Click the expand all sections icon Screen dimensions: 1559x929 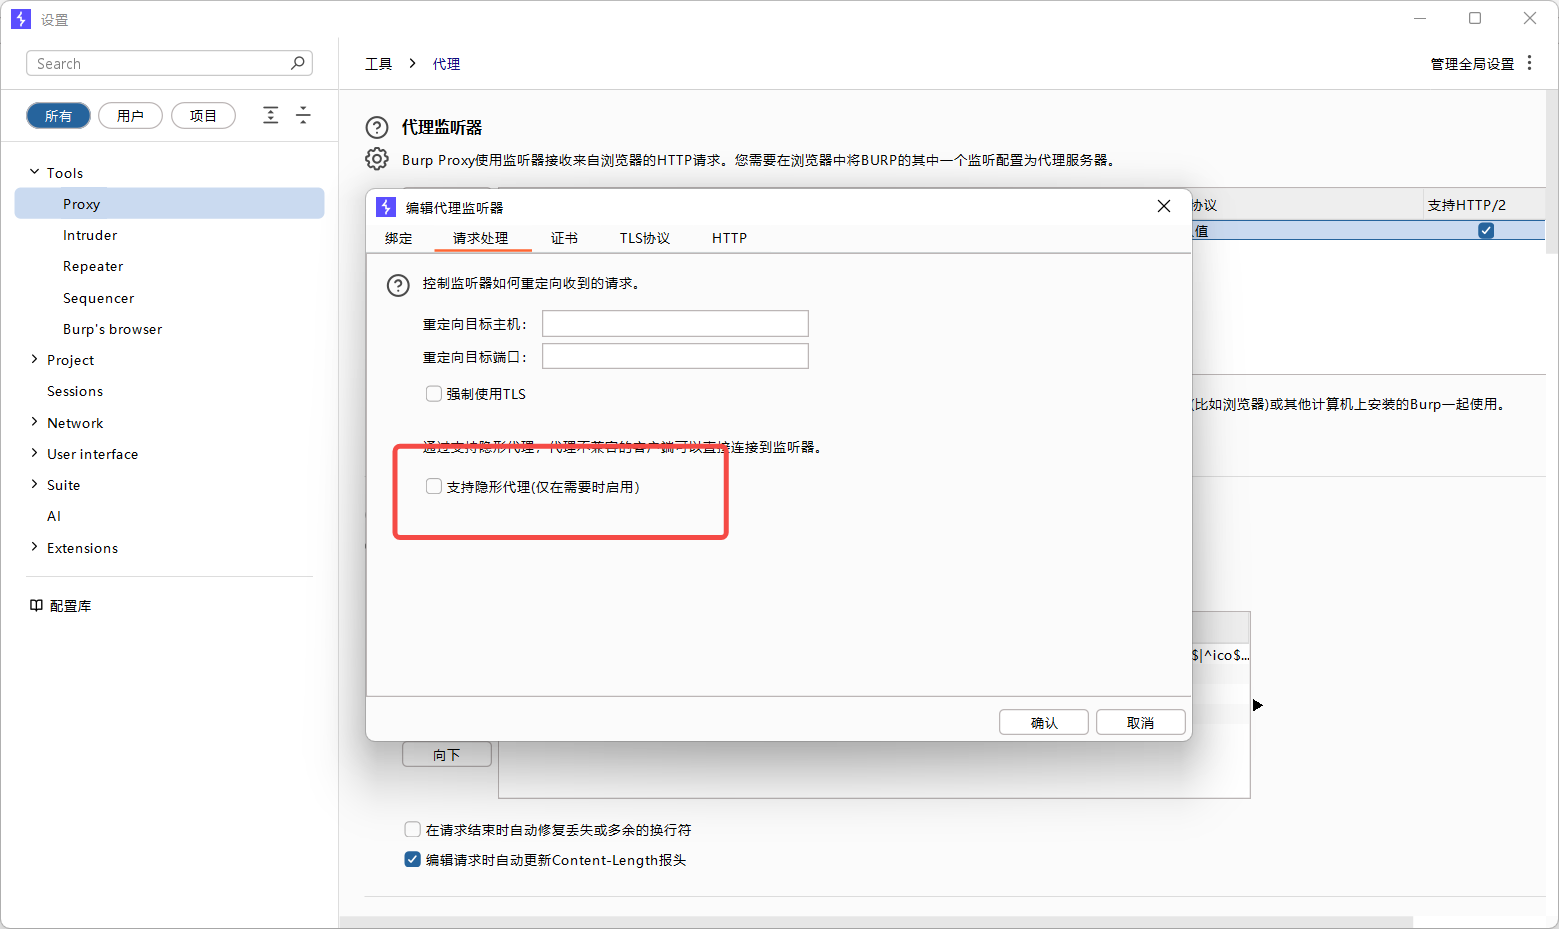[271, 115]
